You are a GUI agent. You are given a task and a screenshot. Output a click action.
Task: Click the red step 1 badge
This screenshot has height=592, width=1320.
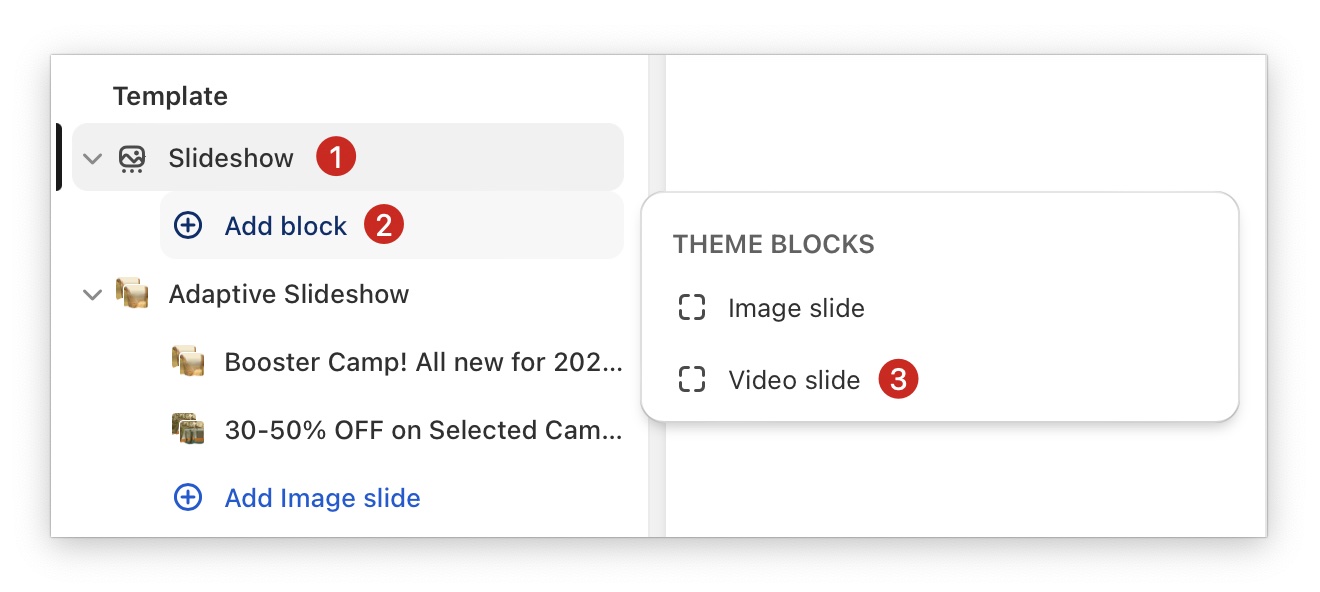pos(336,157)
